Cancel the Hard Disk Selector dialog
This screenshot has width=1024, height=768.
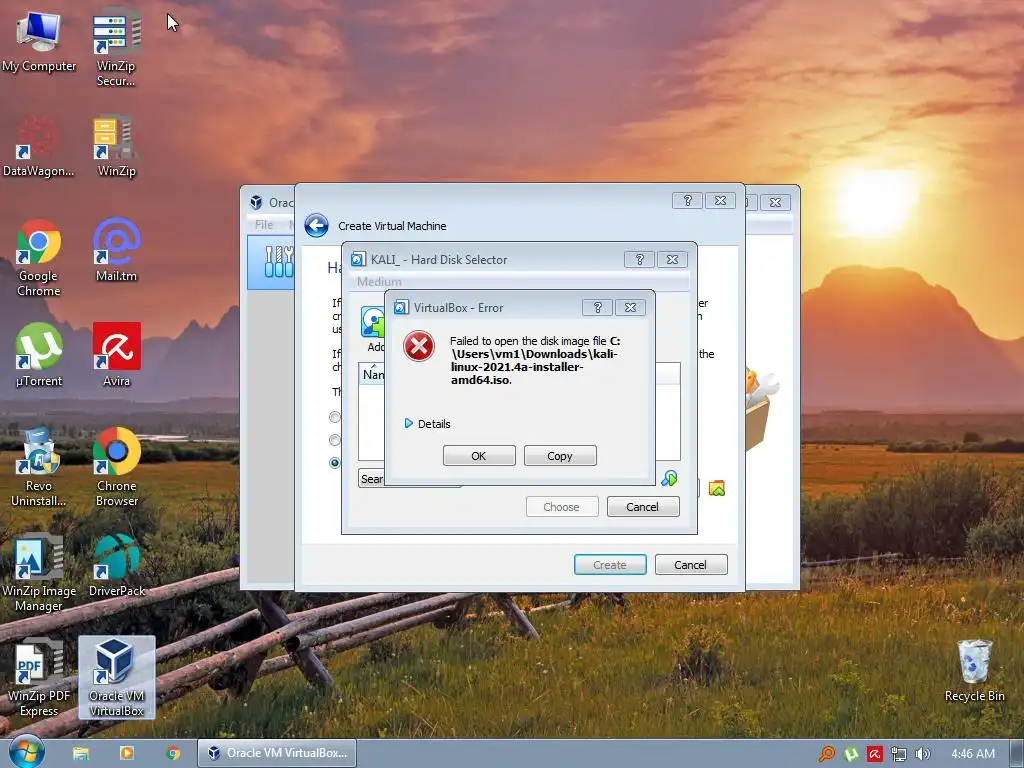(x=643, y=507)
